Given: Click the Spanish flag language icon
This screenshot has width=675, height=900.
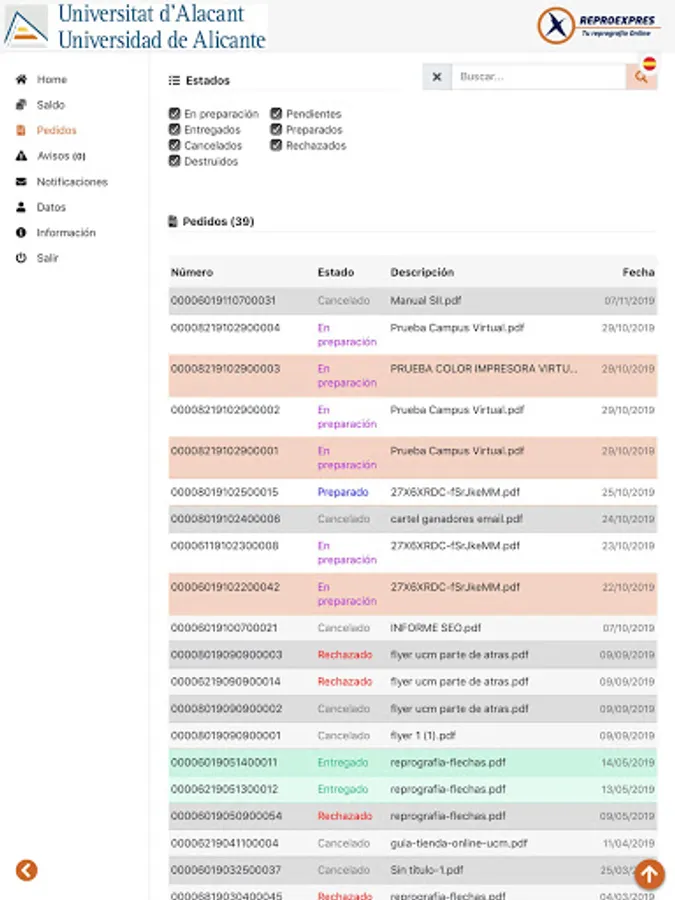Looking at the screenshot, I should click(649, 63).
